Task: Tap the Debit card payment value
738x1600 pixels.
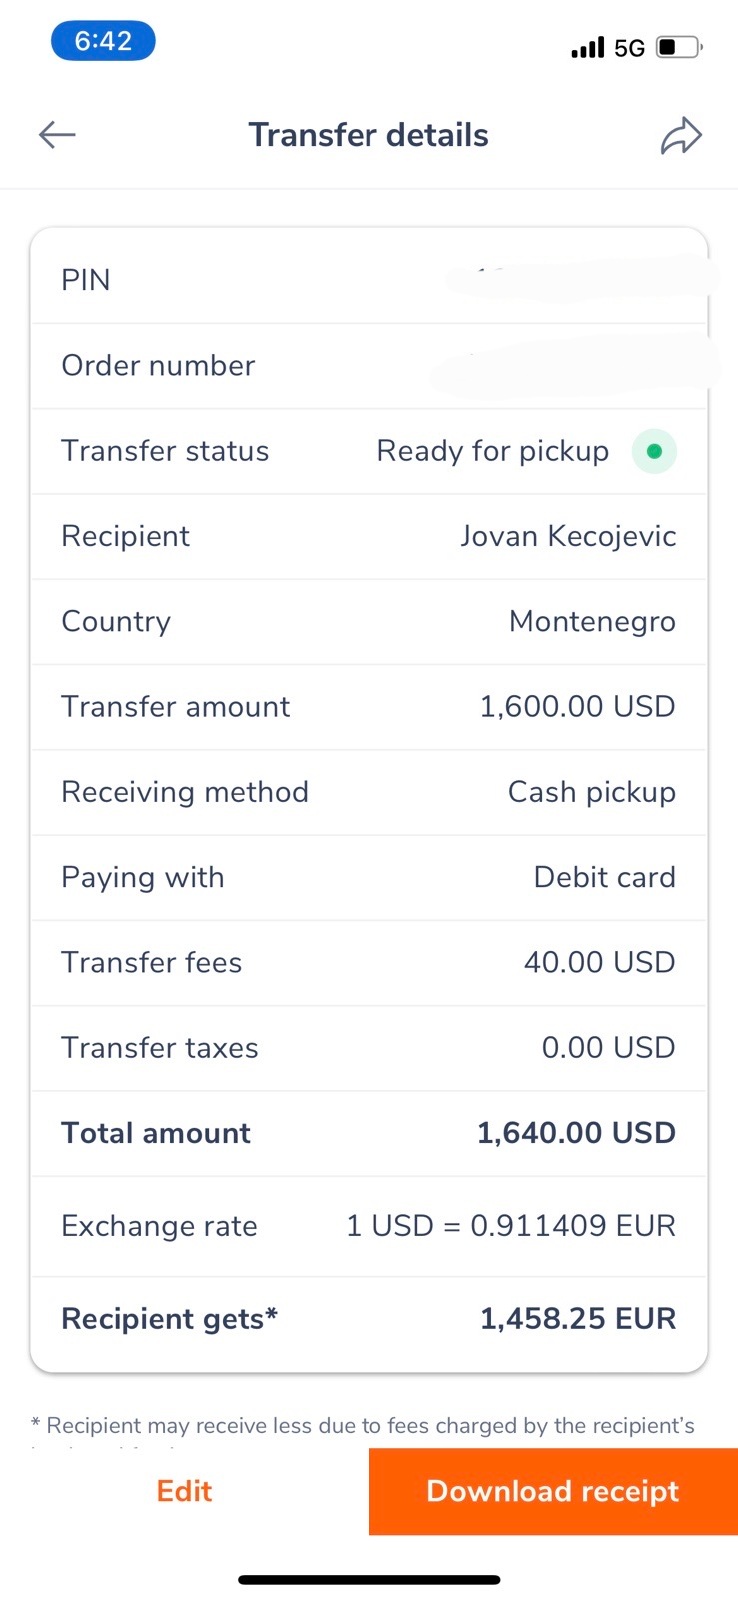Action: click(x=604, y=877)
